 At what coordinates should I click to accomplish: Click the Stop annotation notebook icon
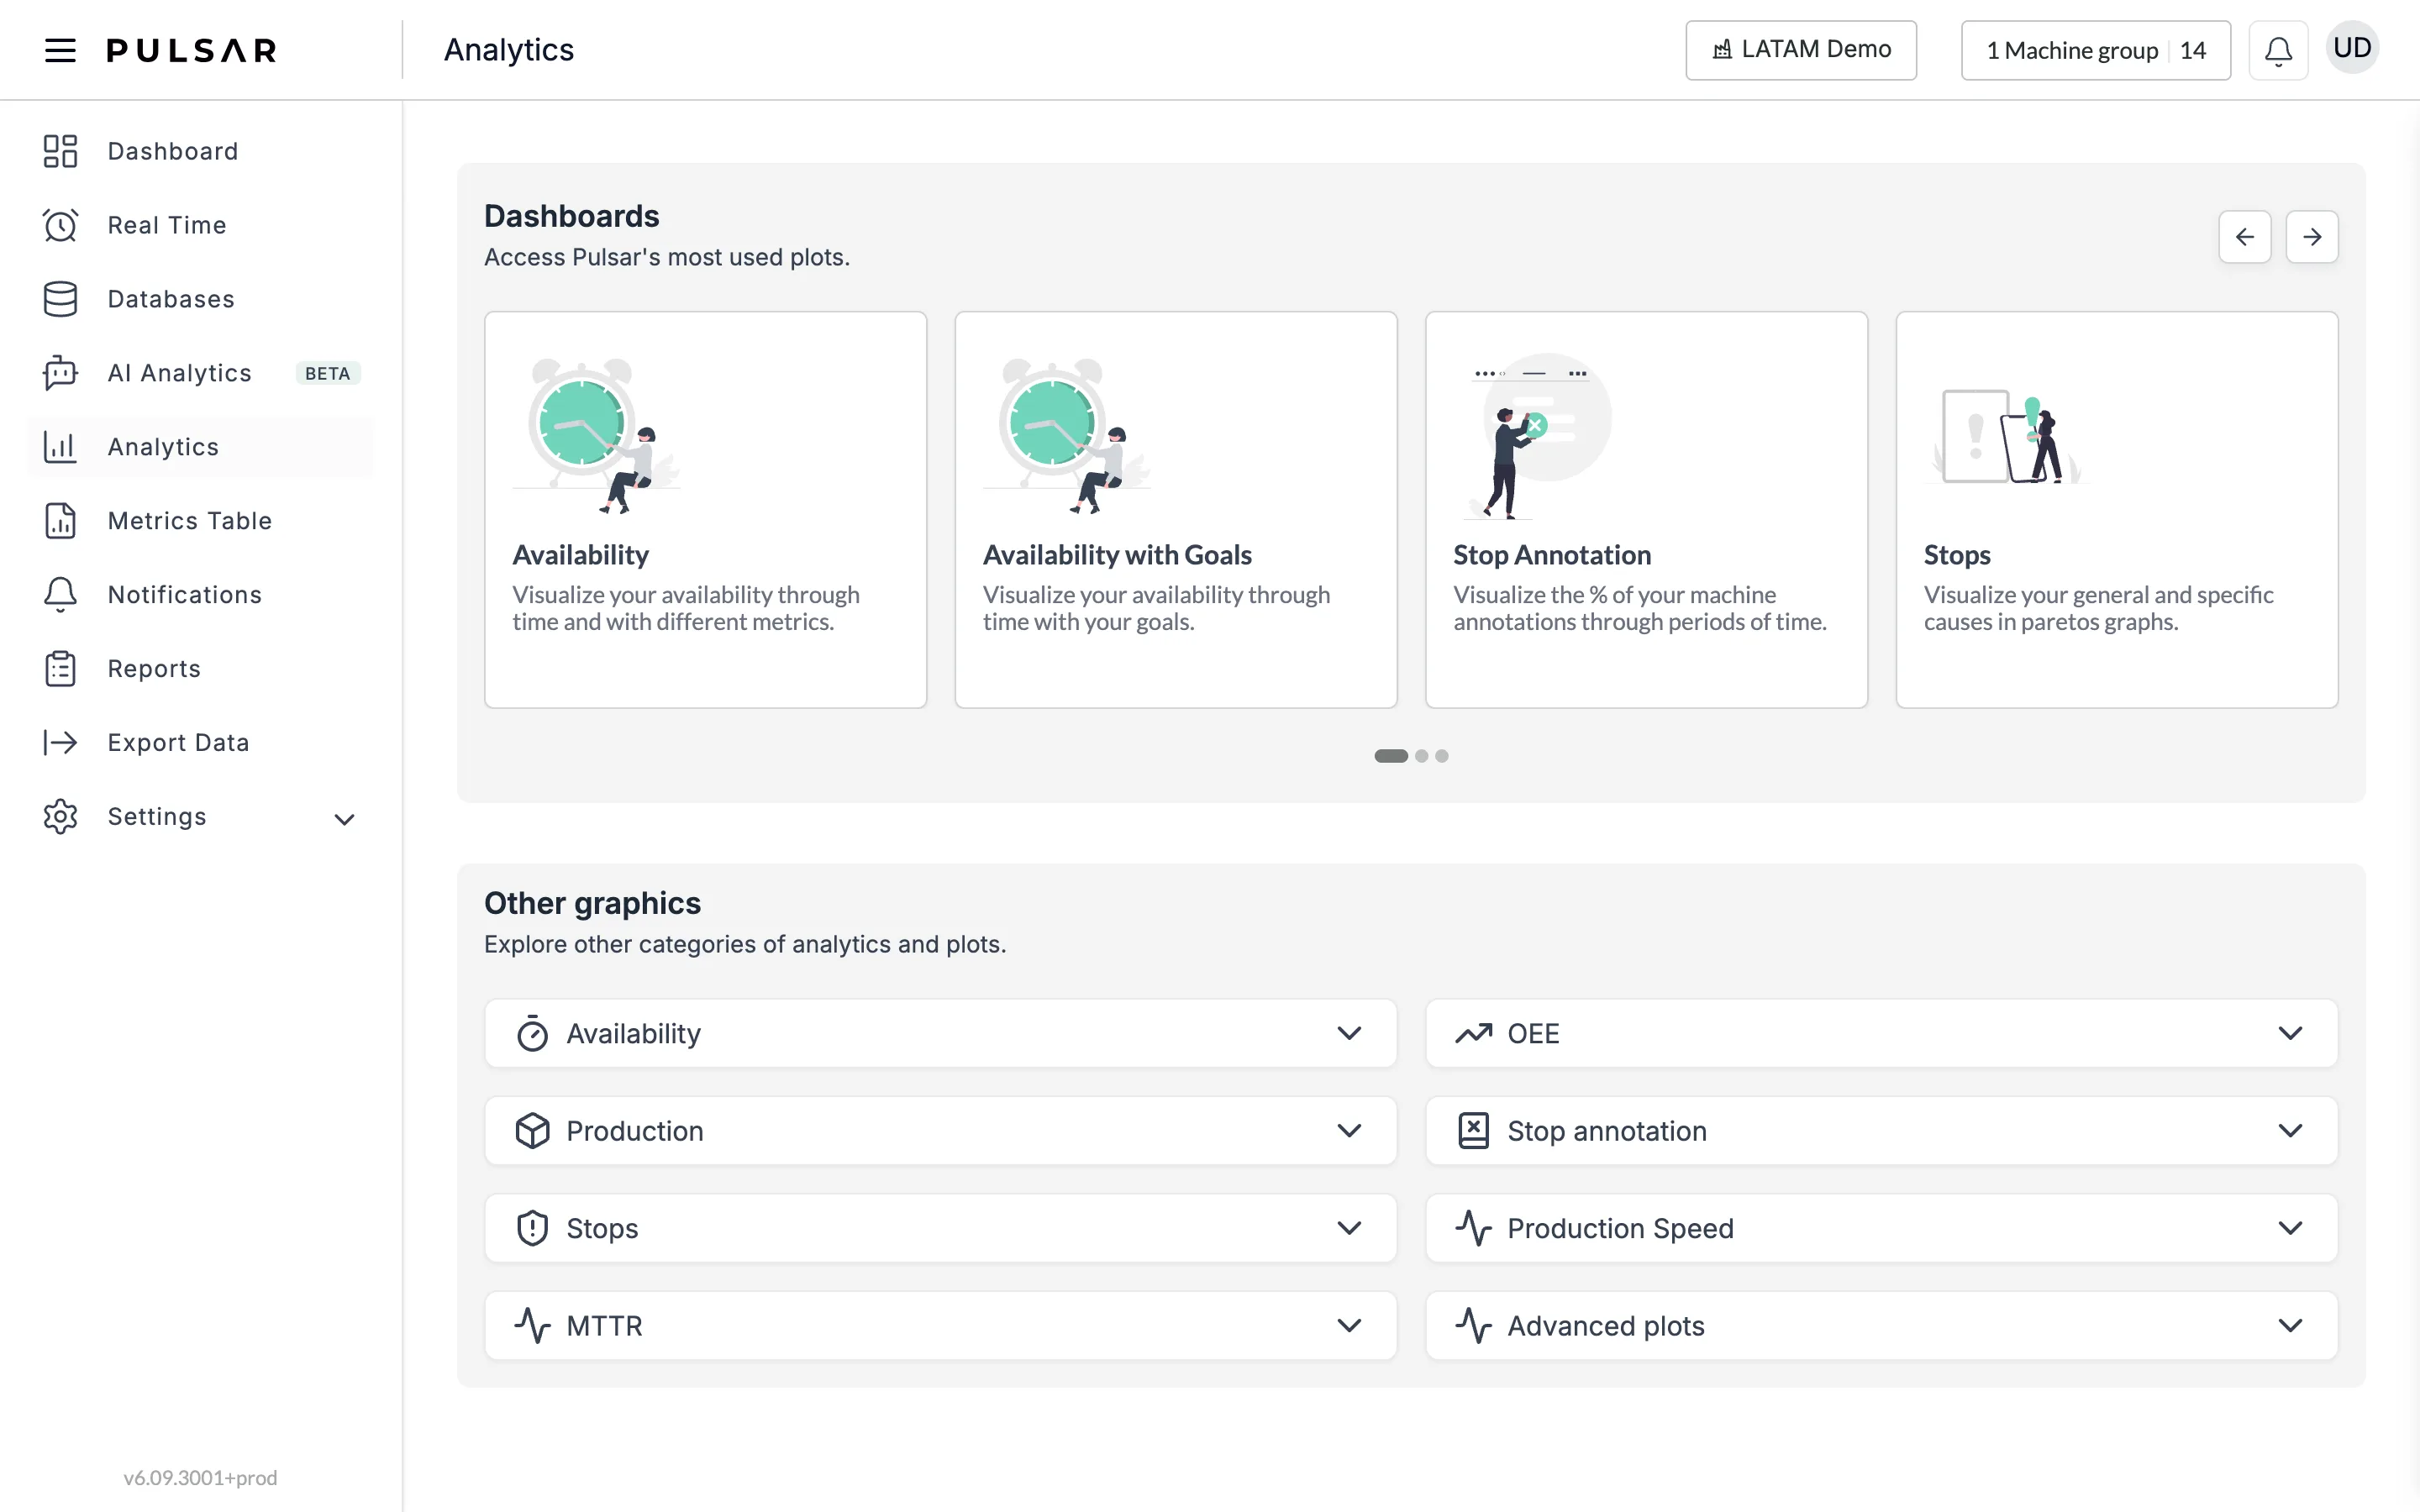[1473, 1131]
